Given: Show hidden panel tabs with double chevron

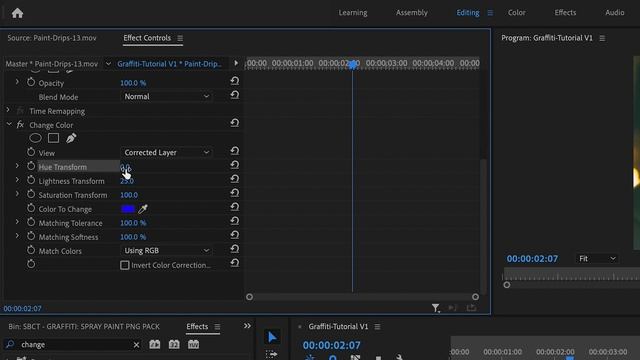Looking at the screenshot, I should click(247, 326).
